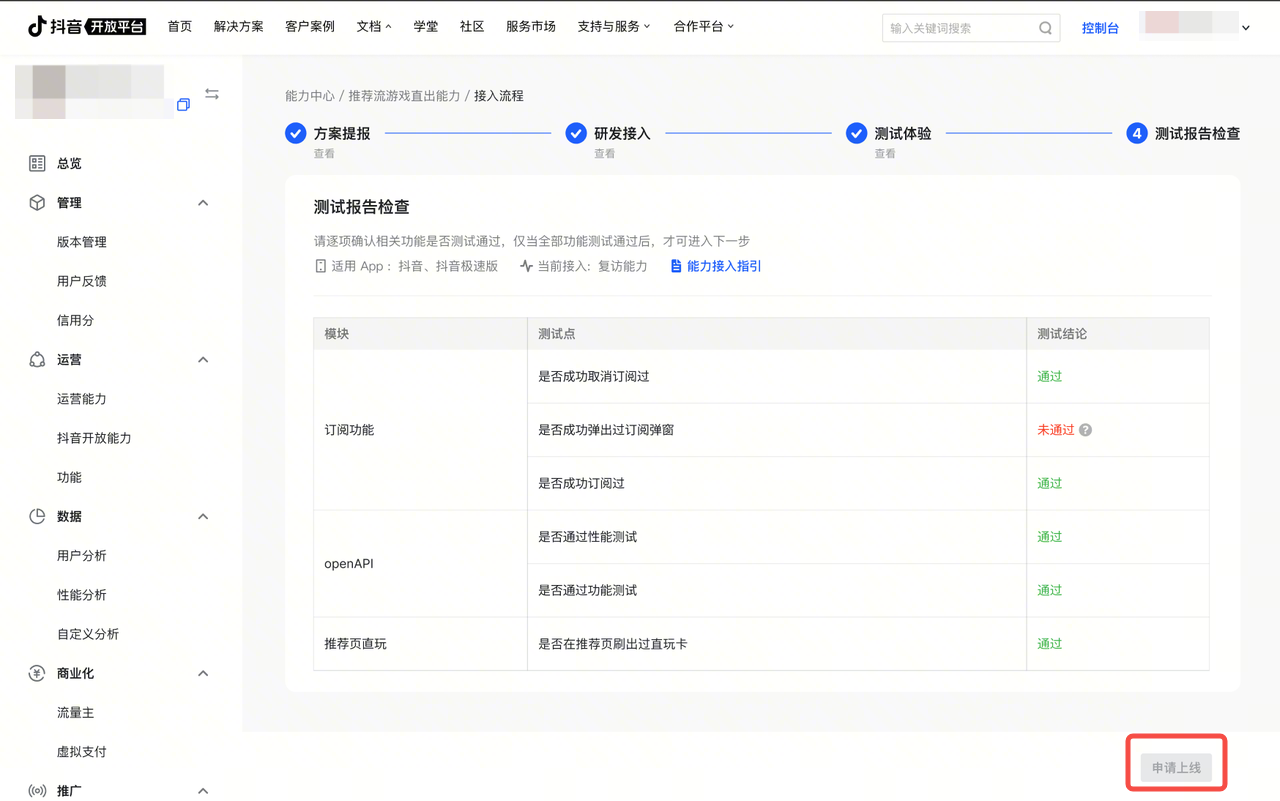This screenshot has width=1280, height=801.
Task: Select 版本管理 in the sidebar
Action: [x=82, y=242]
